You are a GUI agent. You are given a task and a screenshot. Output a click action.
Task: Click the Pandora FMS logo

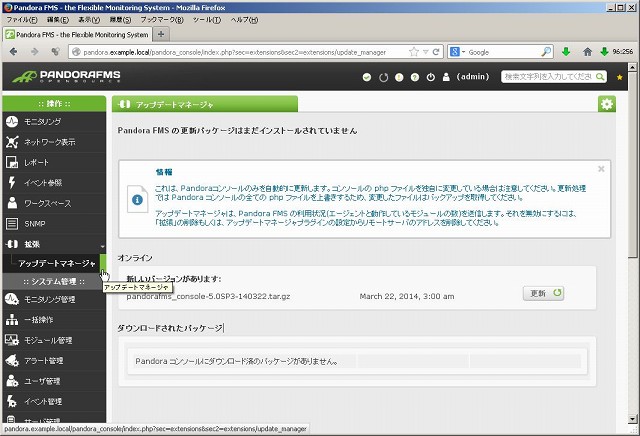click(66, 76)
